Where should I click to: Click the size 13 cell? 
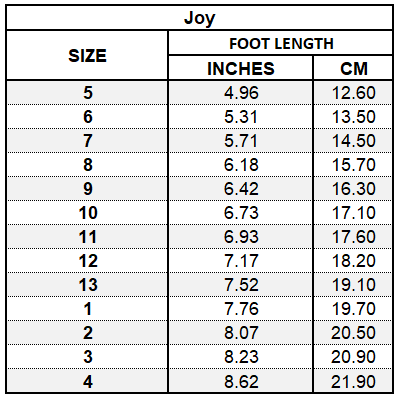tap(87, 285)
